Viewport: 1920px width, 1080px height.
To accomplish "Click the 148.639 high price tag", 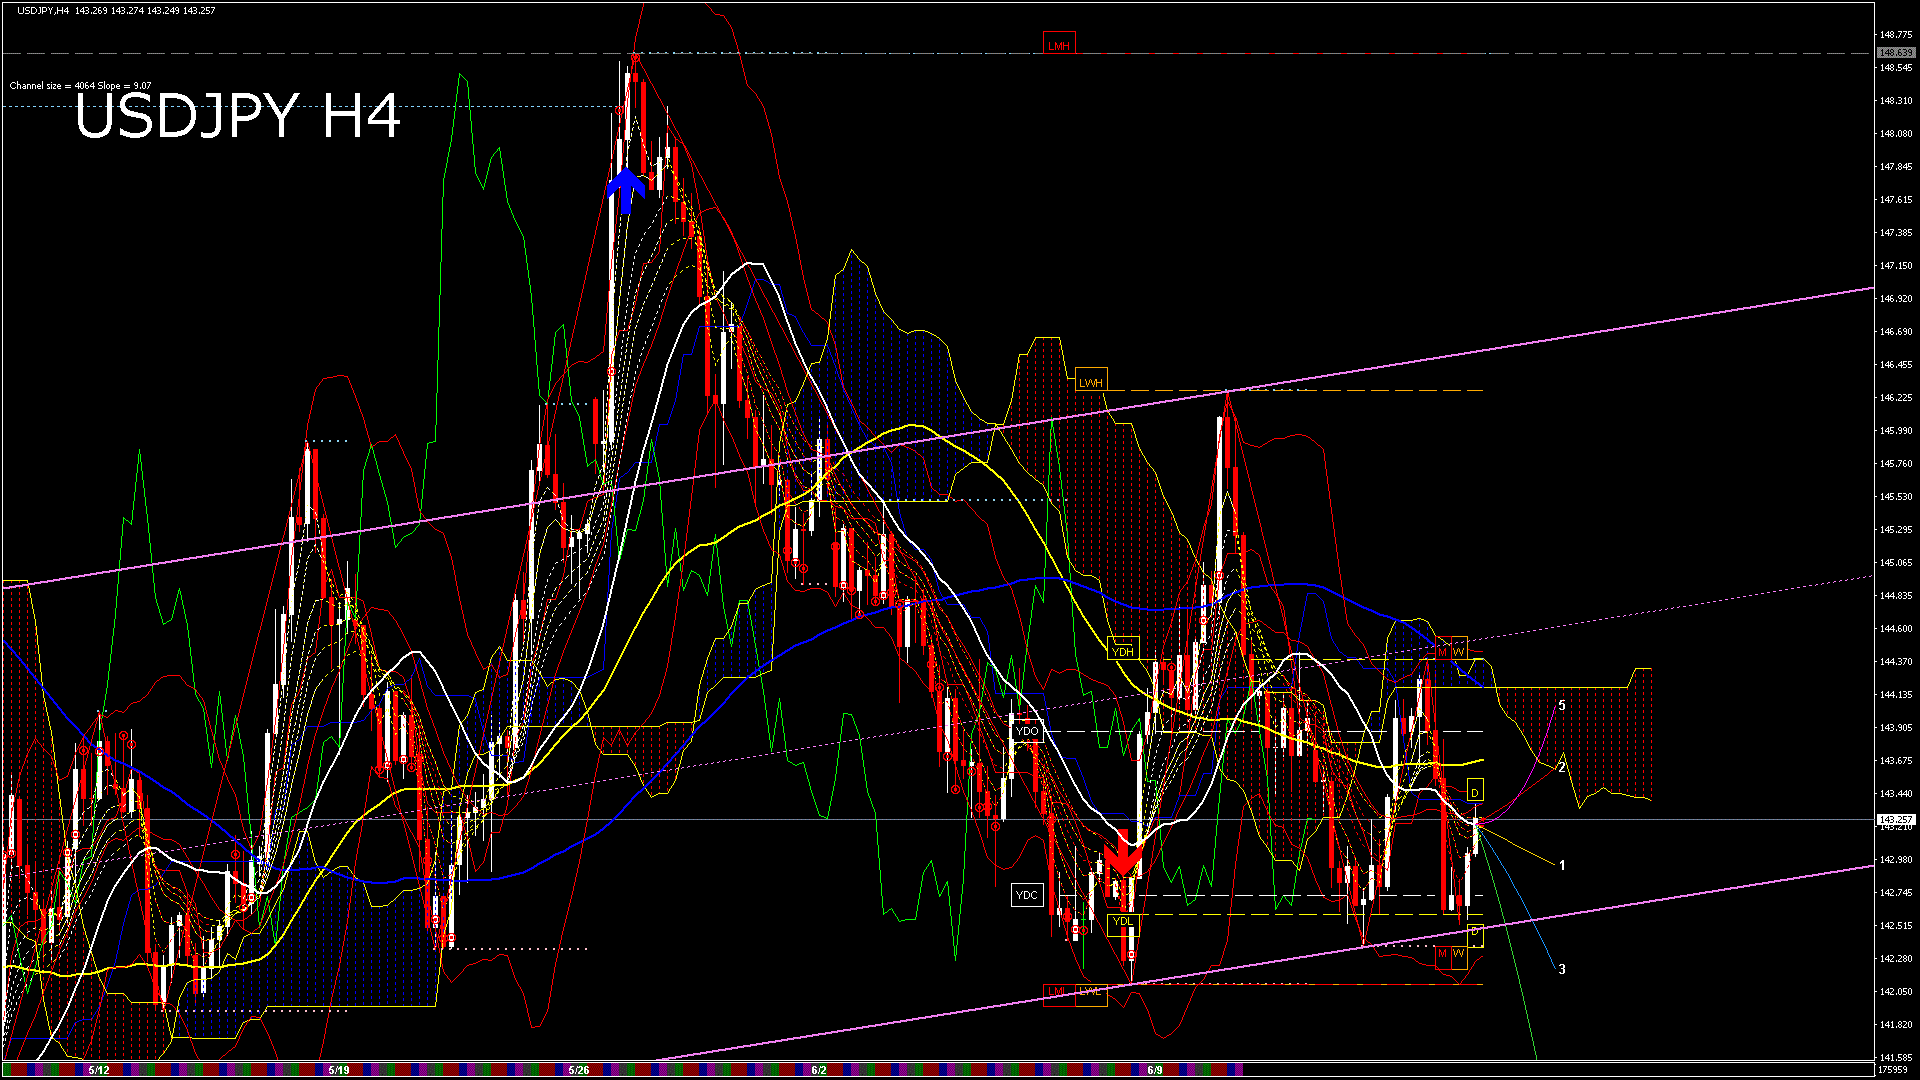I will [x=1895, y=52].
